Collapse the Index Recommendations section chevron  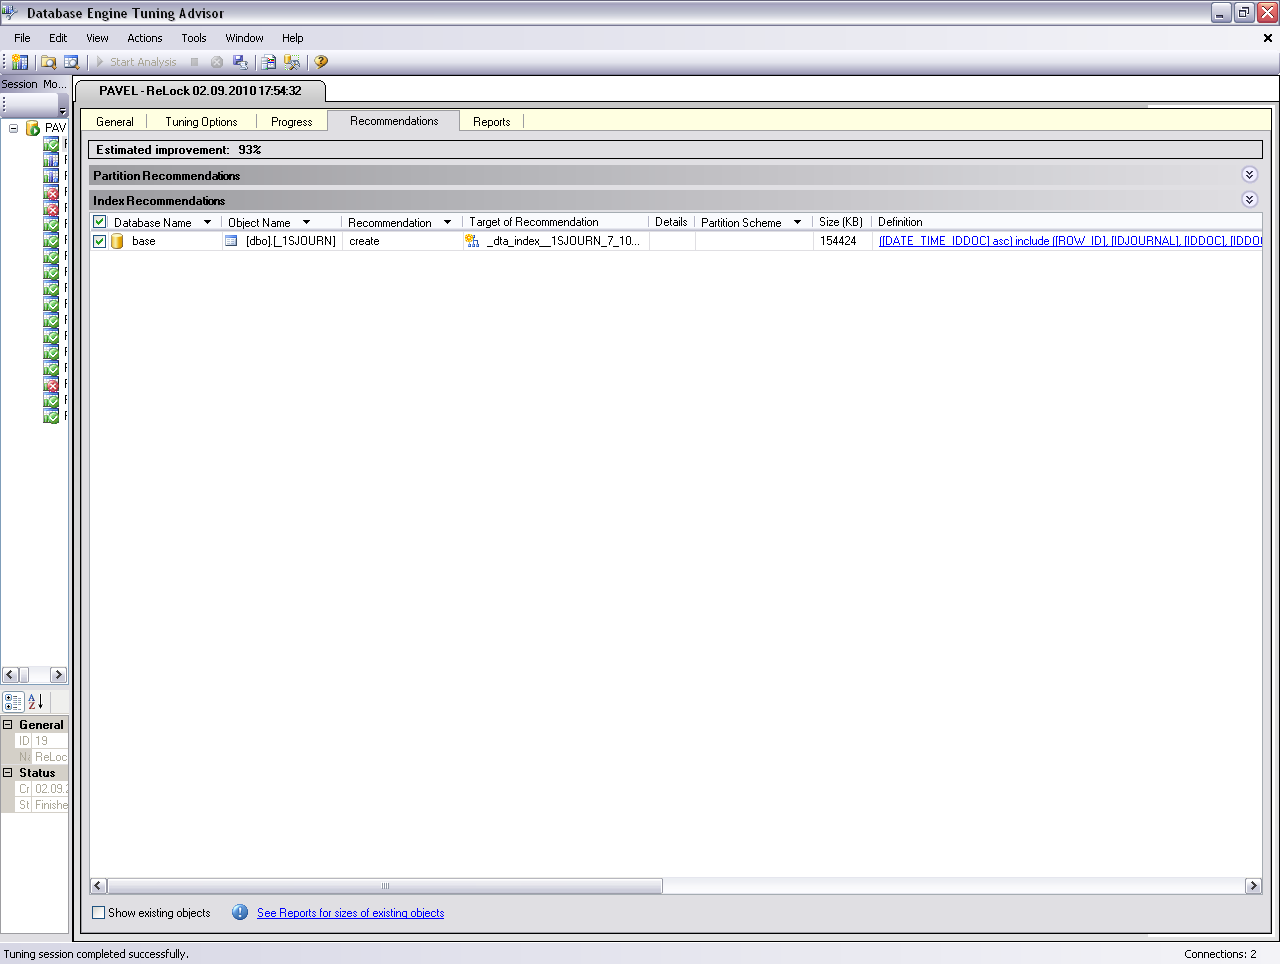(x=1249, y=200)
